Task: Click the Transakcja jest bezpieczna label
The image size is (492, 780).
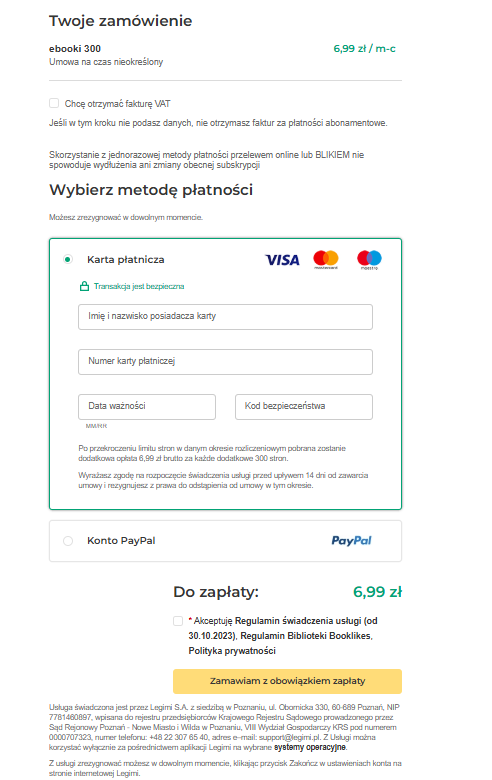Action: (139, 286)
